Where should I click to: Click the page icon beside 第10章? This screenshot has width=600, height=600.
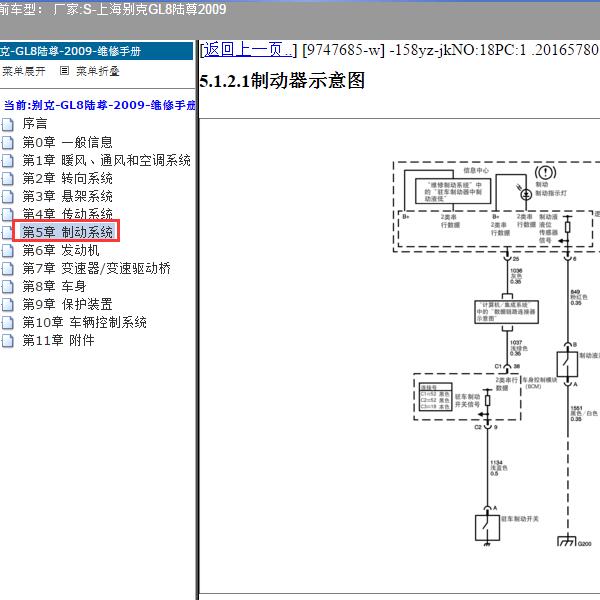7,323
